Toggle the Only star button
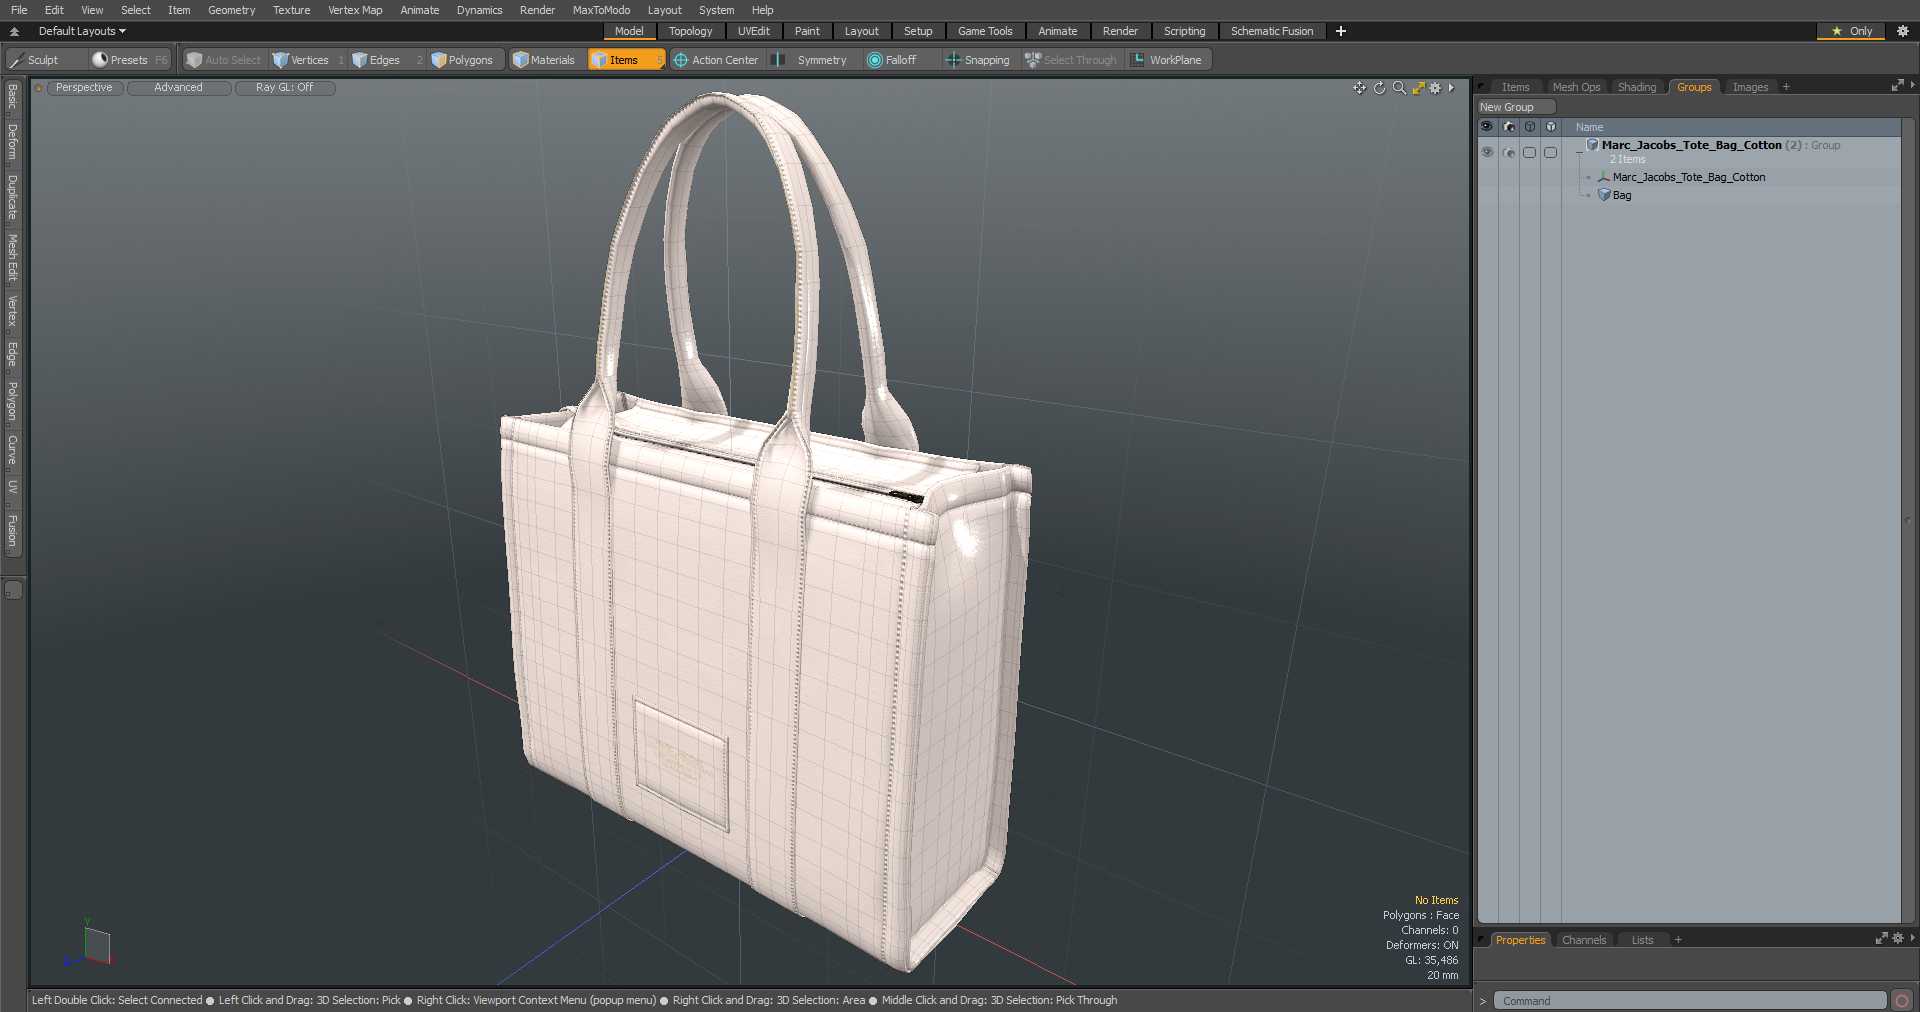 click(1851, 31)
